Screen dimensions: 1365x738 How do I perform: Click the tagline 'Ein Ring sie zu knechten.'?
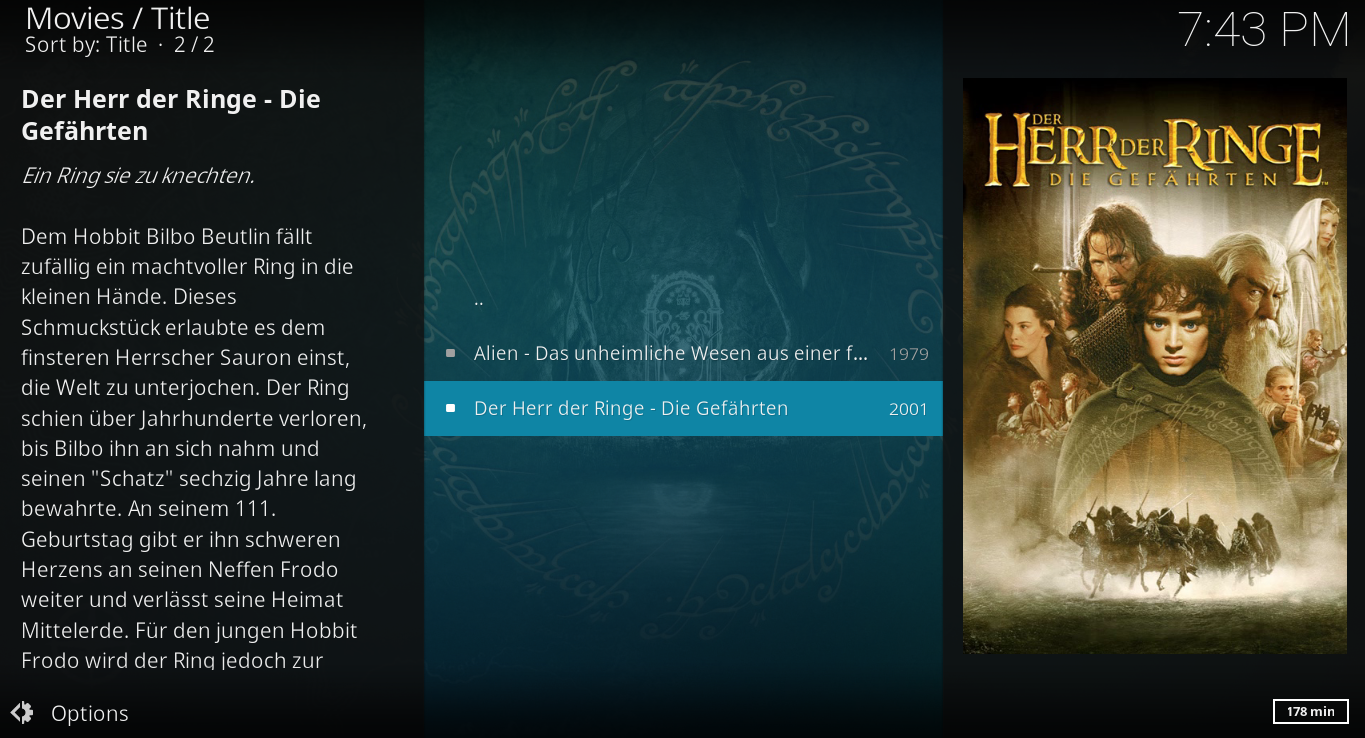(x=138, y=176)
